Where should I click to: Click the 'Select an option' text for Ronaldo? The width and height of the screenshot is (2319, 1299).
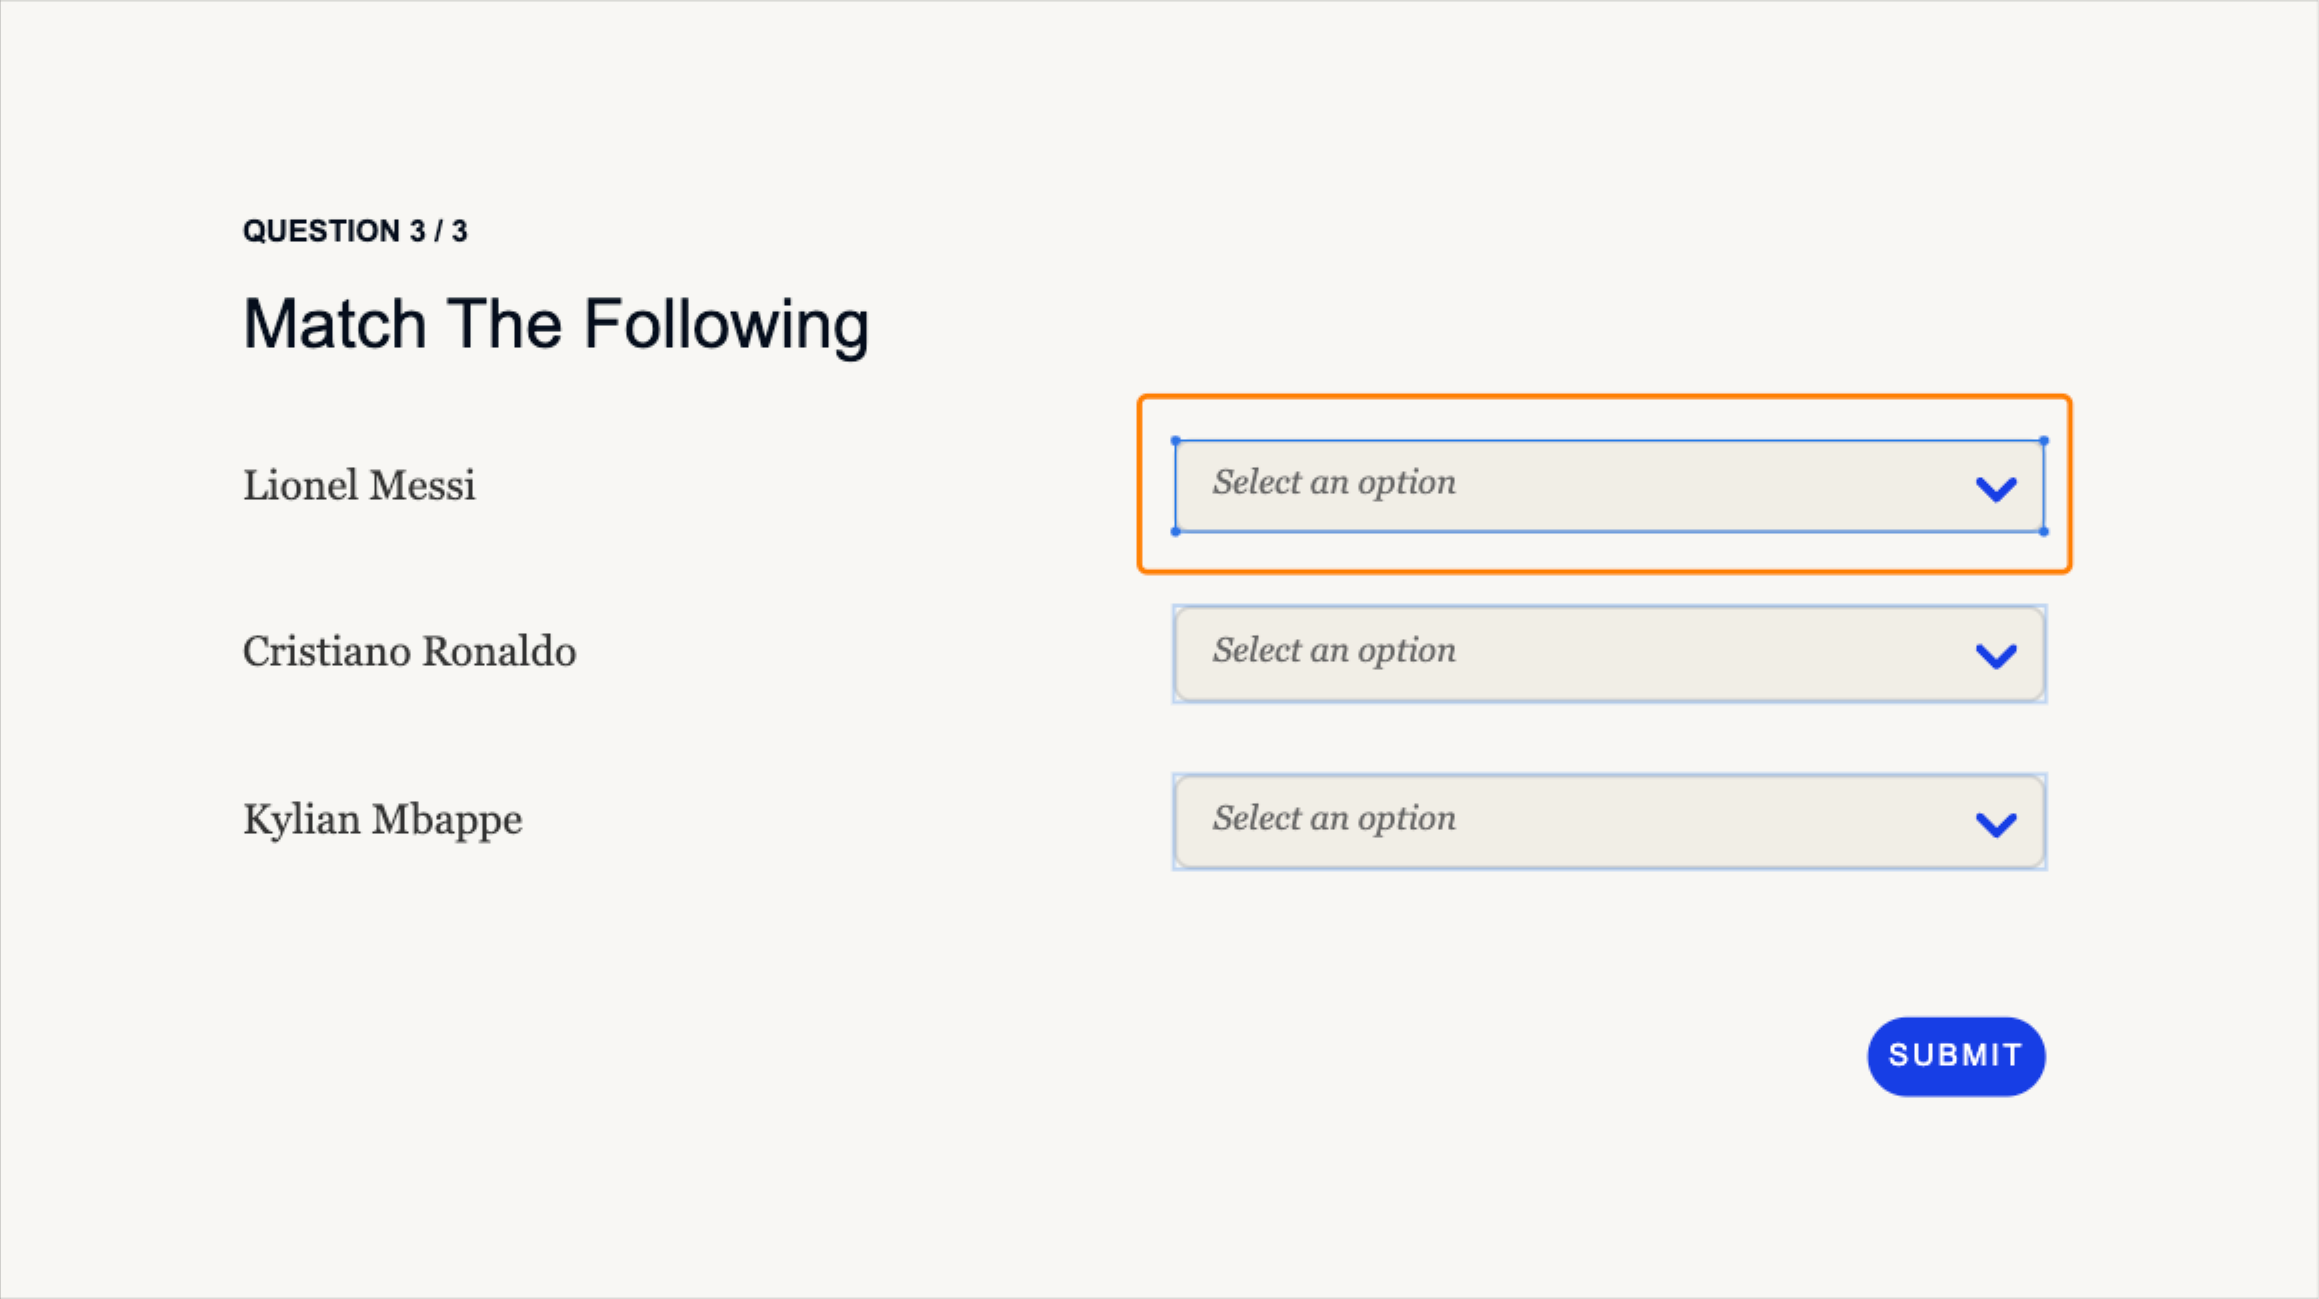[x=1334, y=651]
